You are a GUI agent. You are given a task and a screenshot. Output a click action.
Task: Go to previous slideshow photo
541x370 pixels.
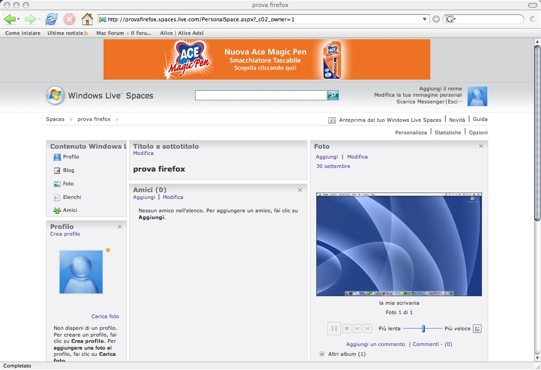[357, 328]
